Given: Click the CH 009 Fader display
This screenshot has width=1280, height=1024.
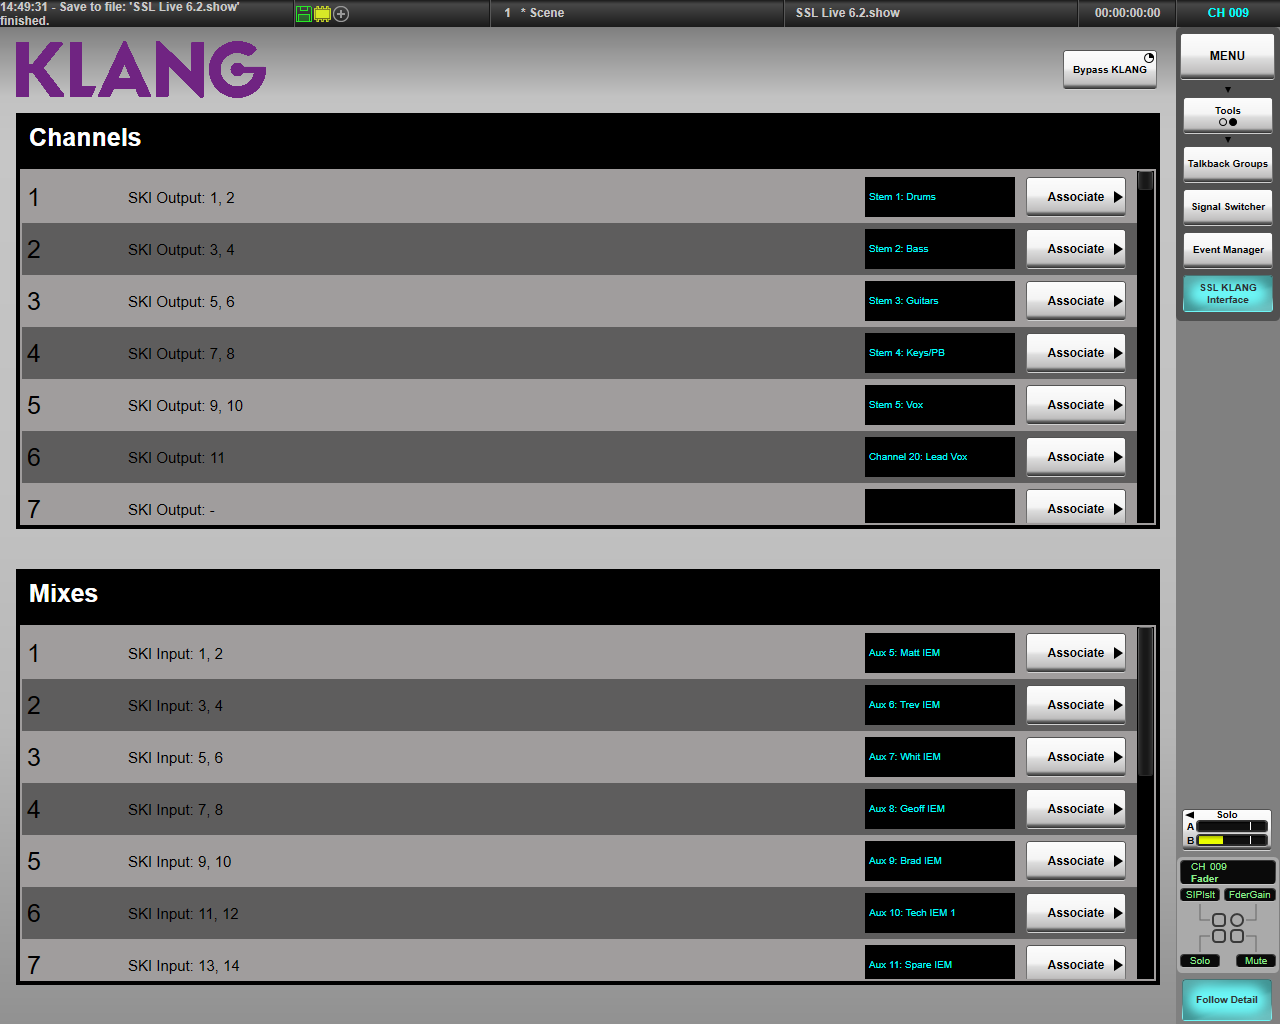Looking at the screenshot, I should coord(1227,871).
